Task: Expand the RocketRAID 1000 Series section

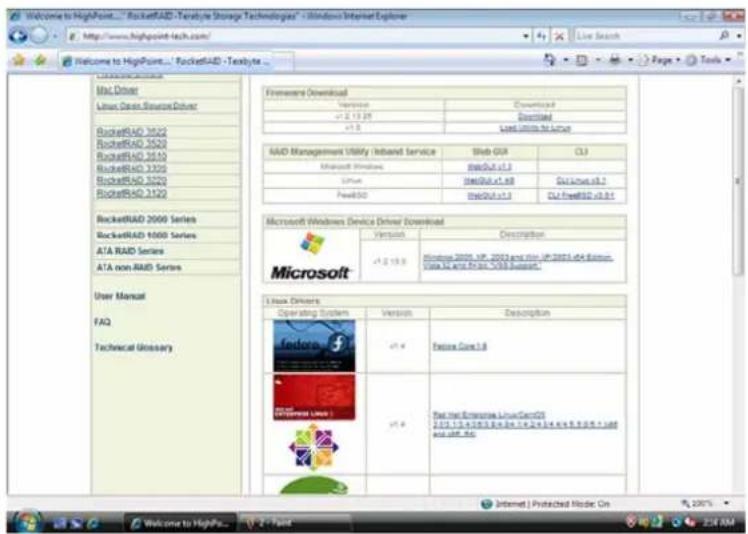Action: [x=146, y=235]
